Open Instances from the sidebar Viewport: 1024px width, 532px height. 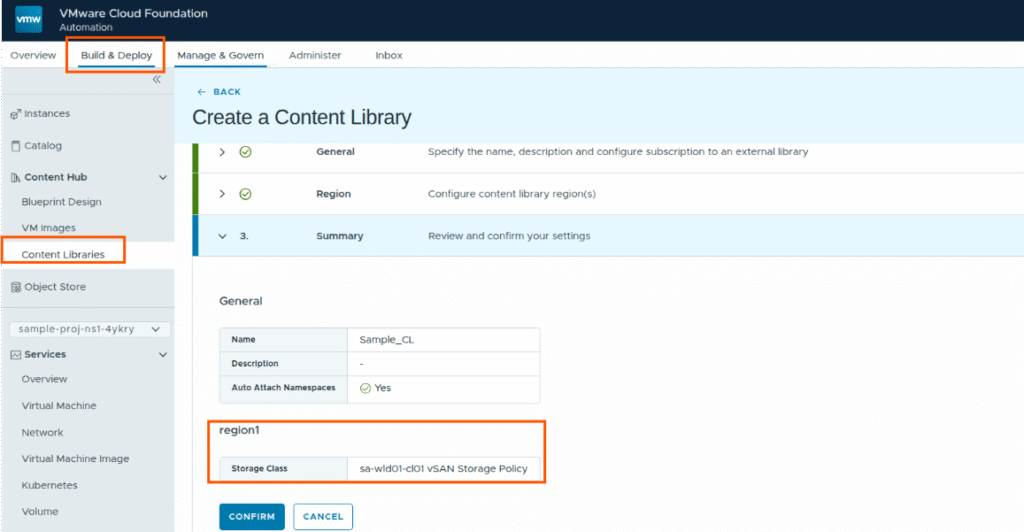pos(46,114)
